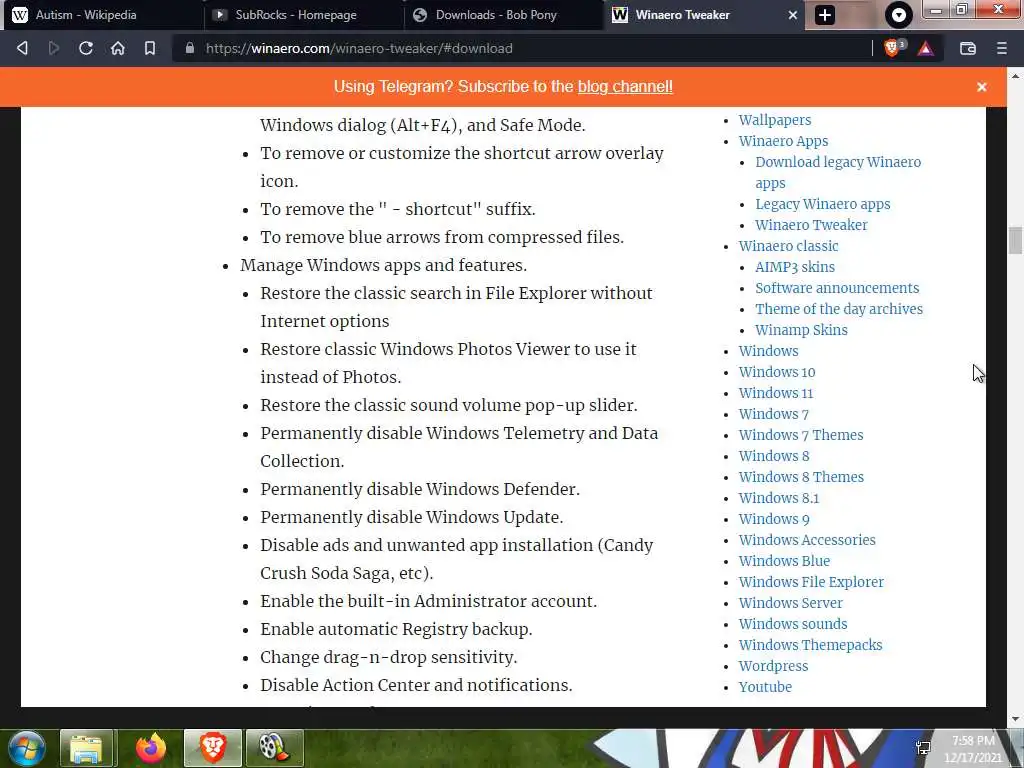Open the Winaero Tweaker sidebar link

(811, 225)
